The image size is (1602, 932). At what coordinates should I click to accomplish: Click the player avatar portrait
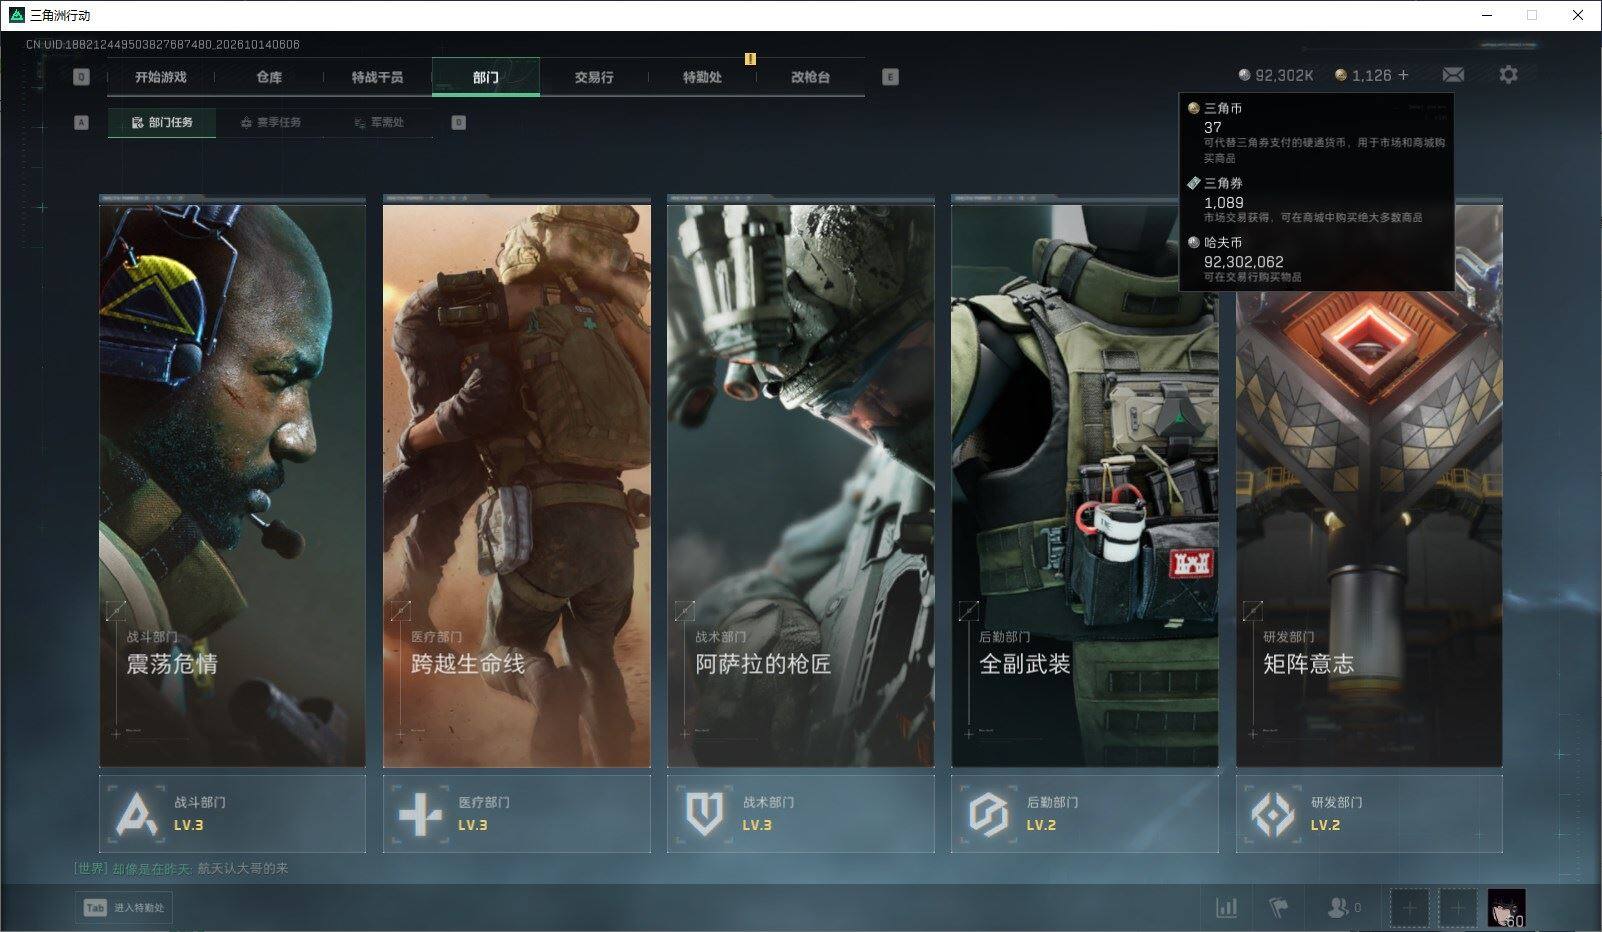1506,908
